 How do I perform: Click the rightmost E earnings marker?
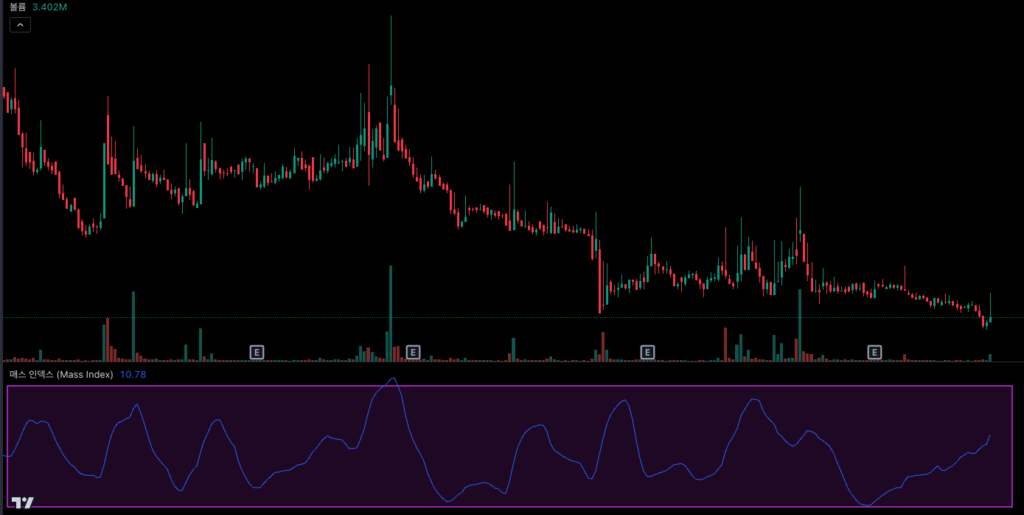[875, 352]
